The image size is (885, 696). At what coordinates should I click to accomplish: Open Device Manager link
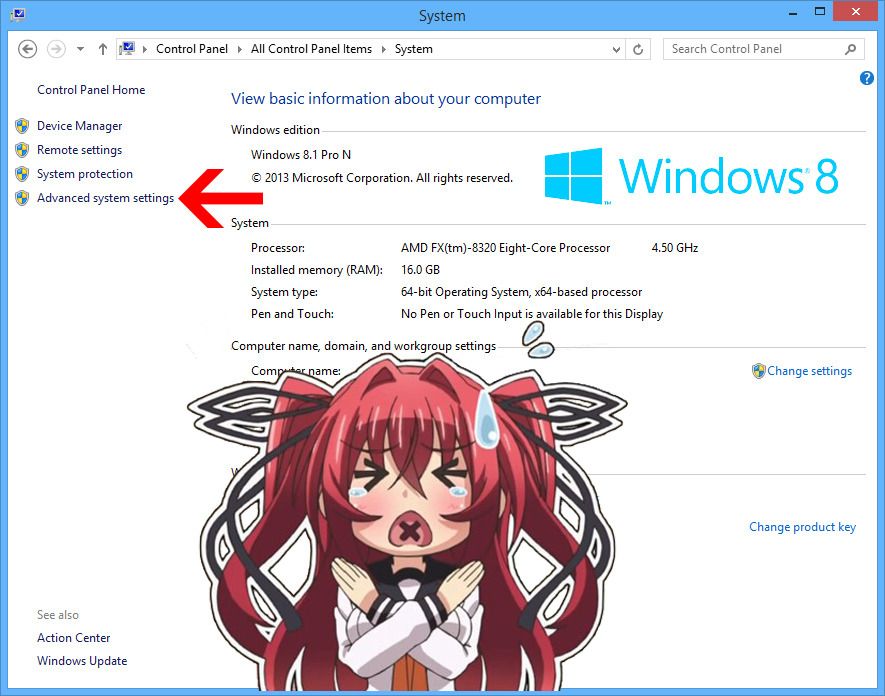coord(80,126)
